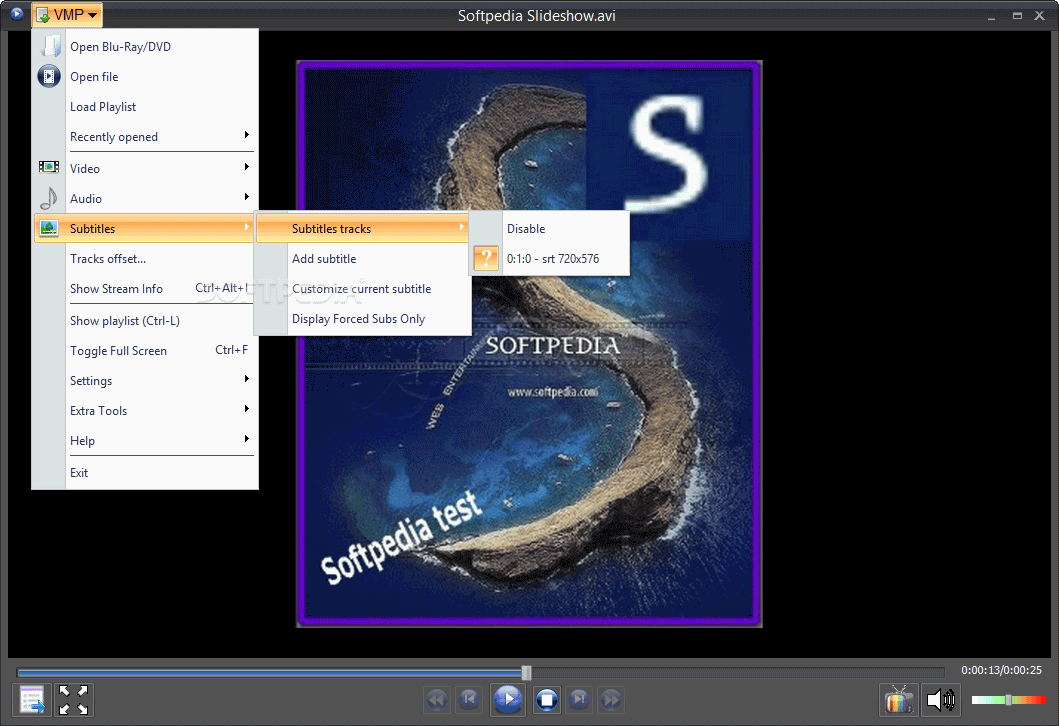The width and height of the screenshot is (1059, 726).
Task: Select Disable subtitle track option
Action: (550, 228)
